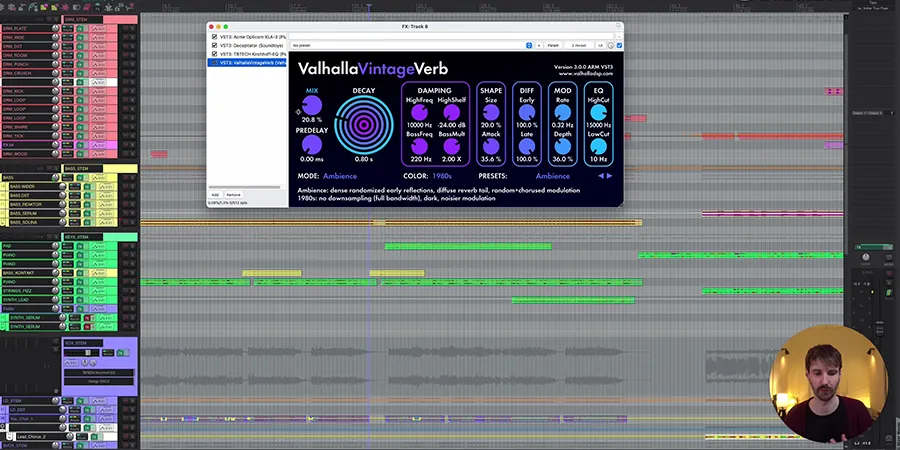
Task: Open routing for DRM_PUNCH track
Action: (x=68, y=64)
